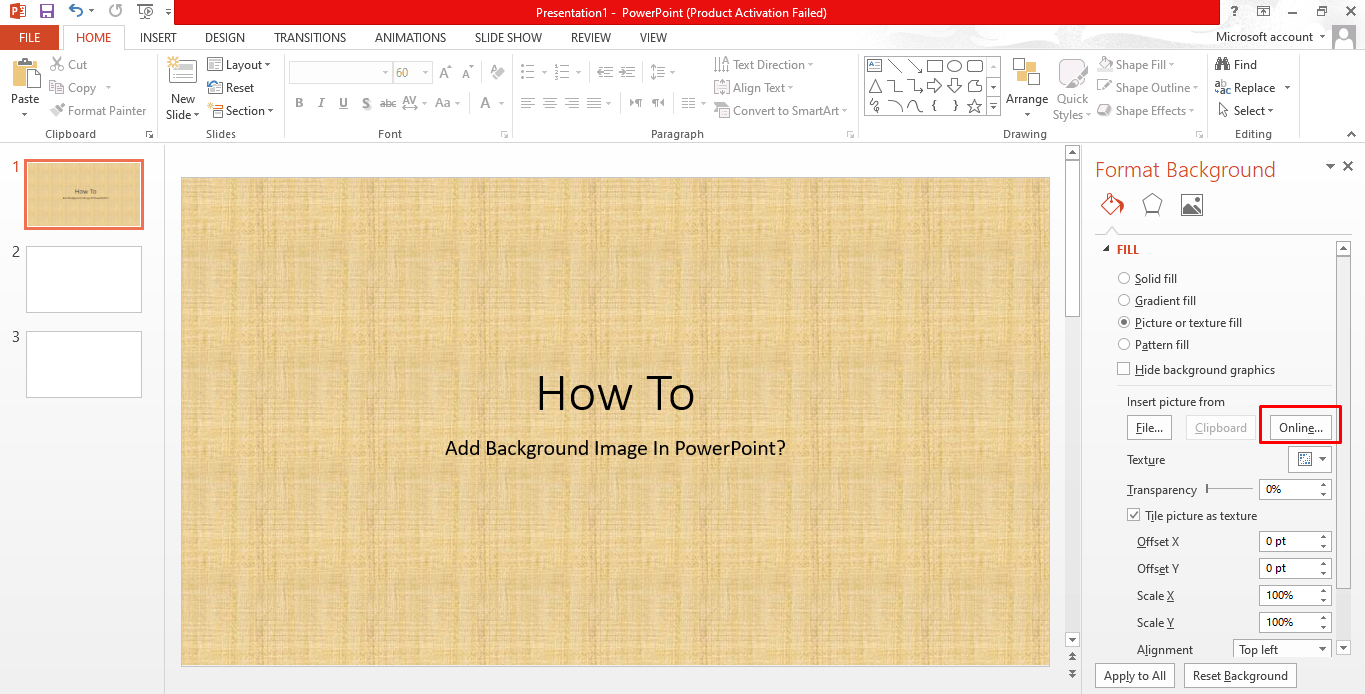Click Reset Background button
Image resolution: width=1365 pixels, height=694 pixels.
tap(1240, 676)
